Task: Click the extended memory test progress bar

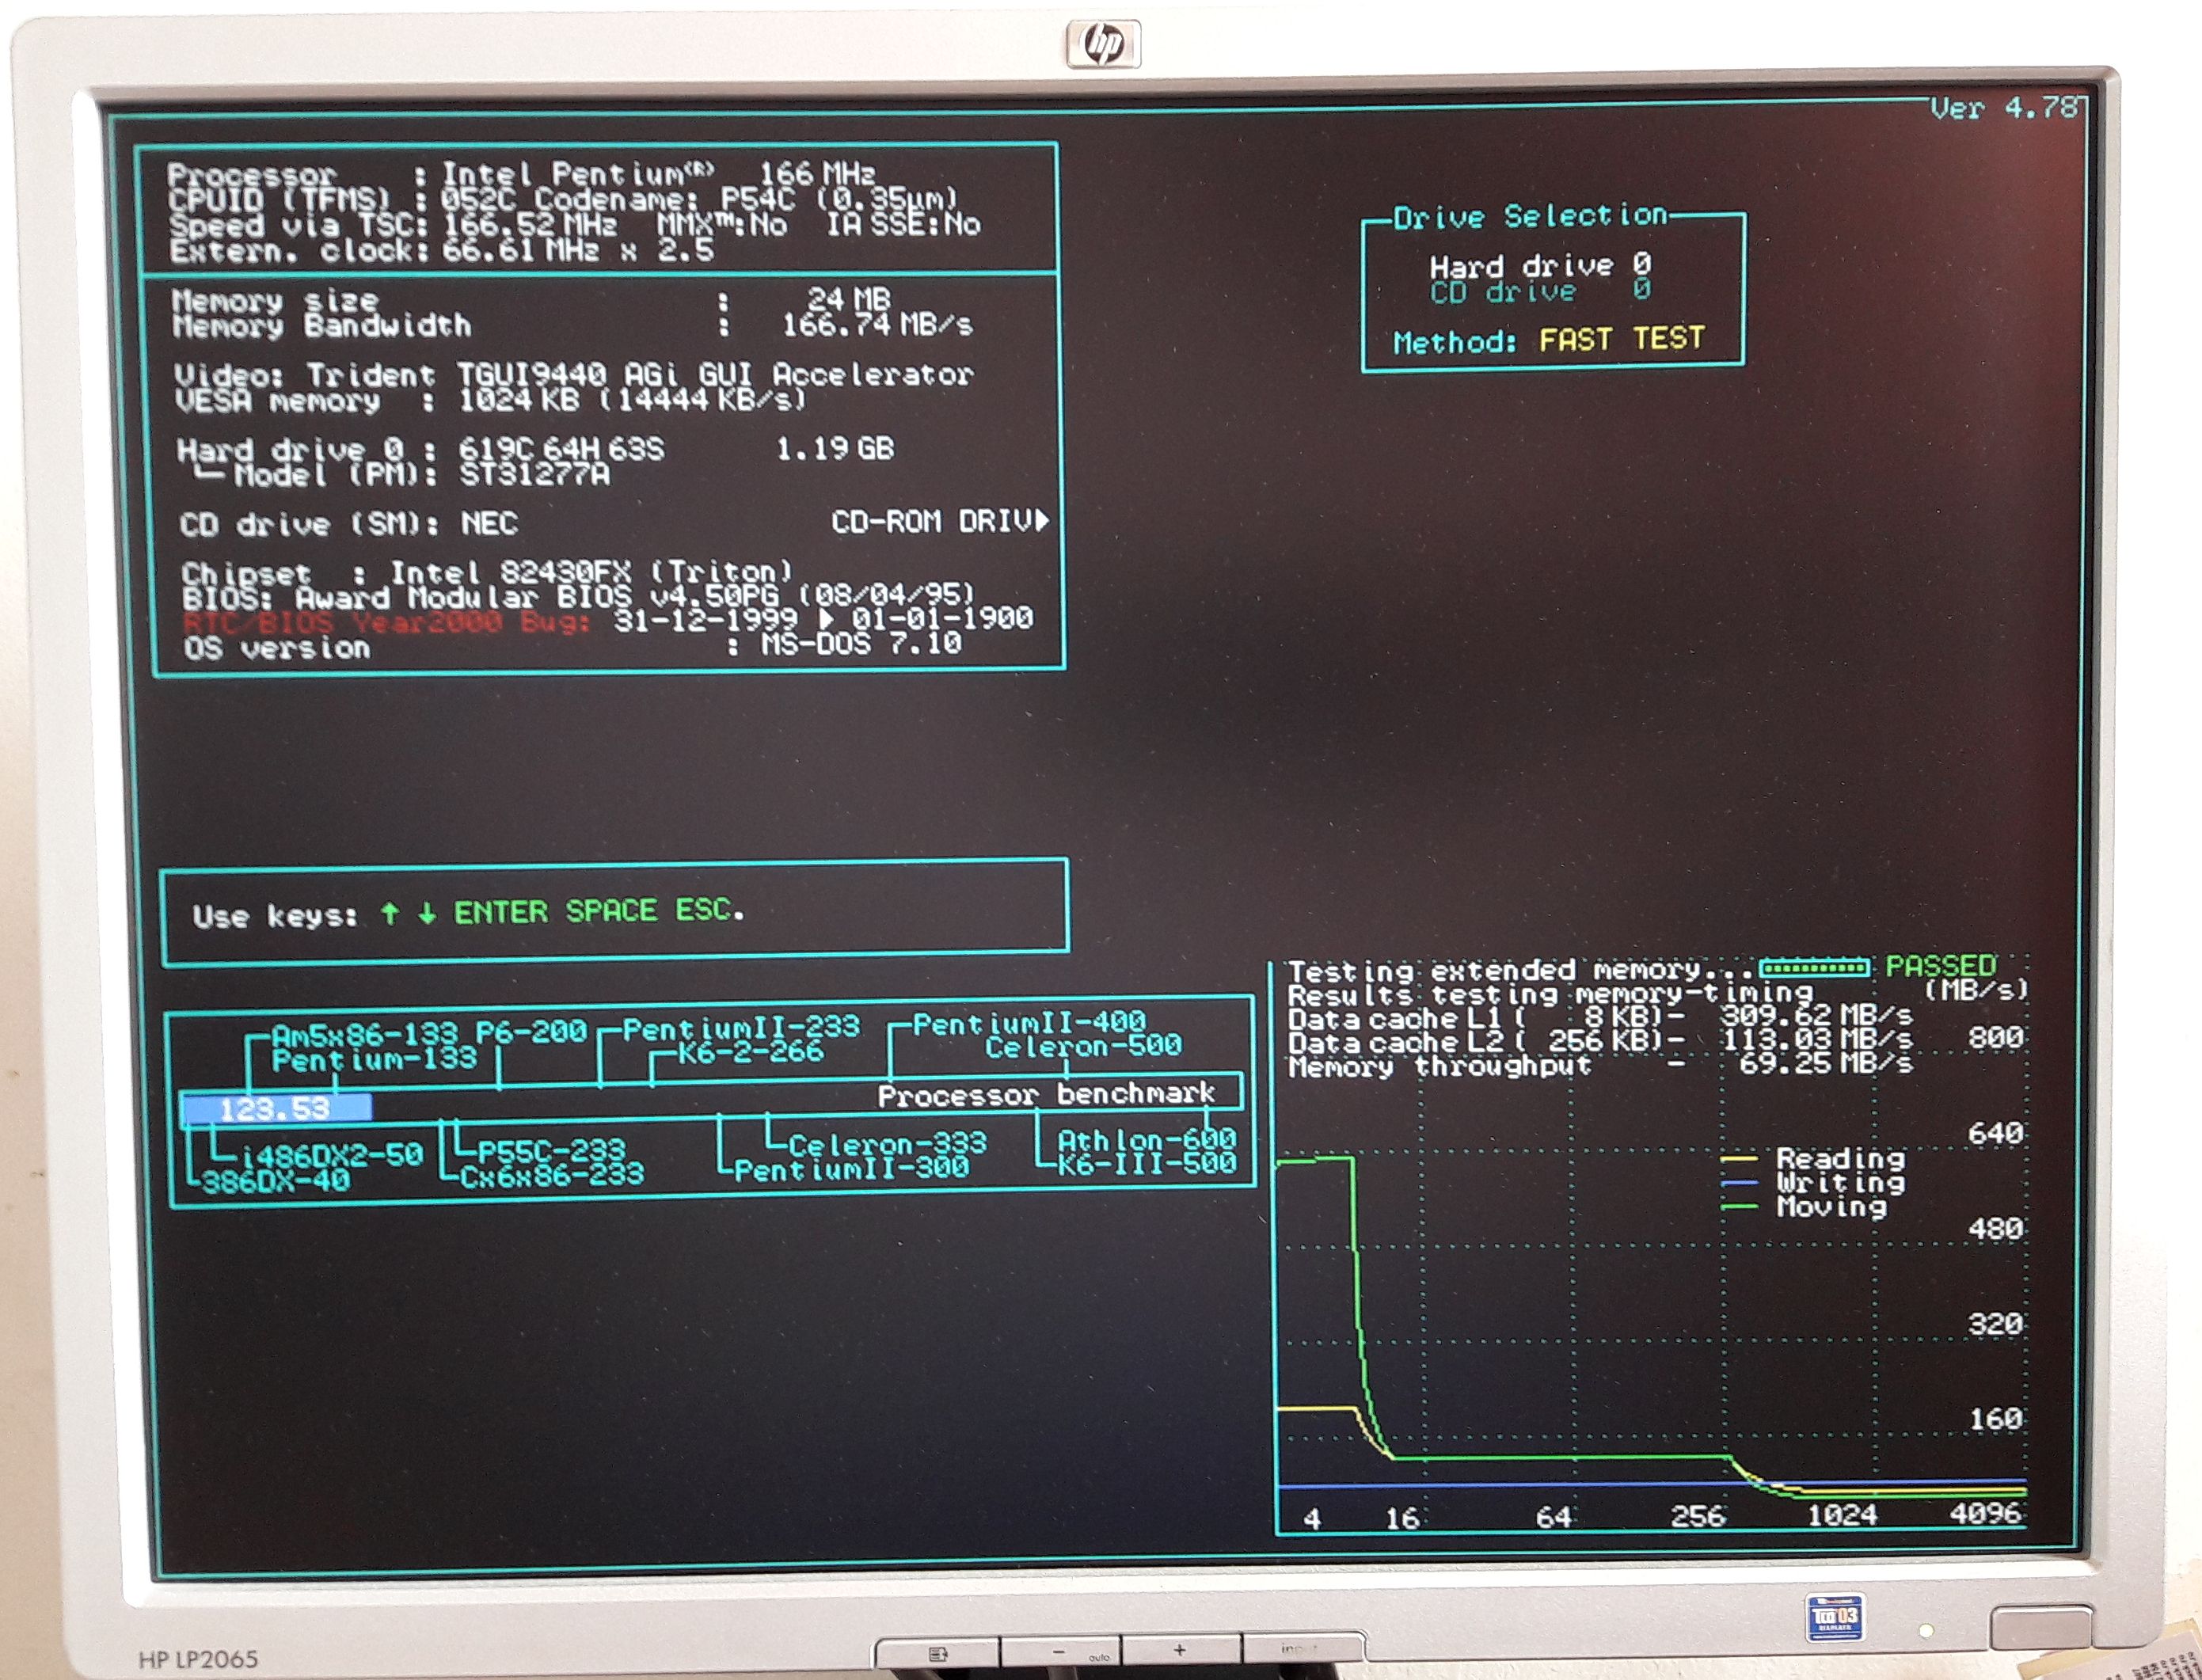Action: [1814, 967]
